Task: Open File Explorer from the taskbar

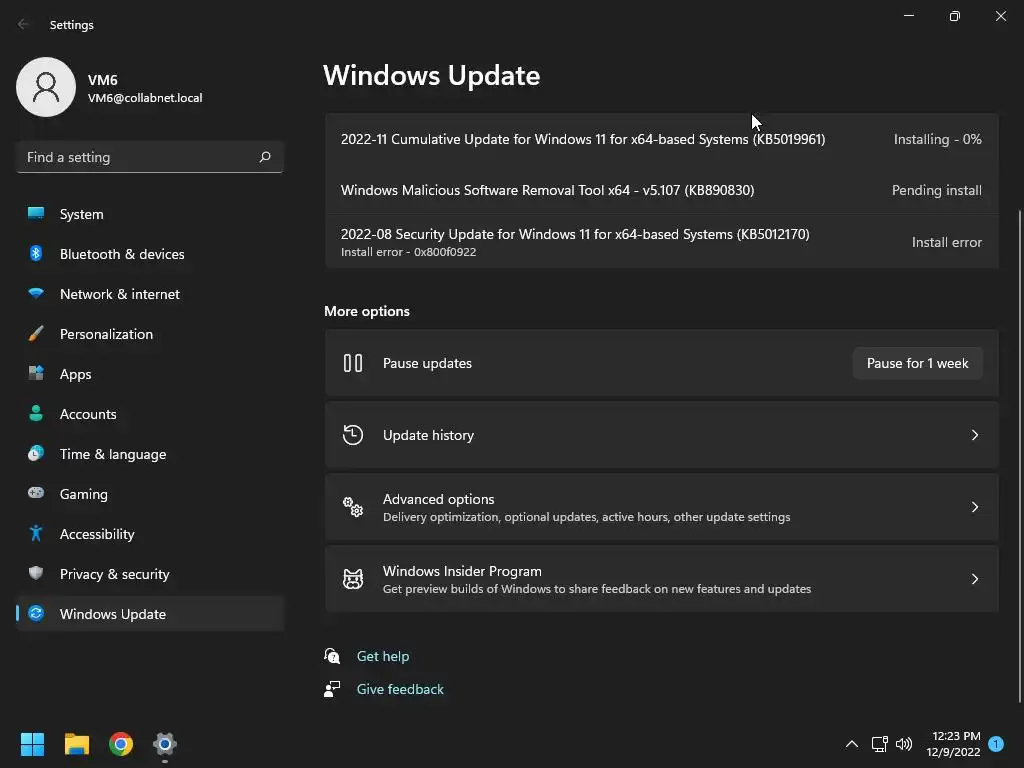Action: pyautogui.click(x=77, y=744)
